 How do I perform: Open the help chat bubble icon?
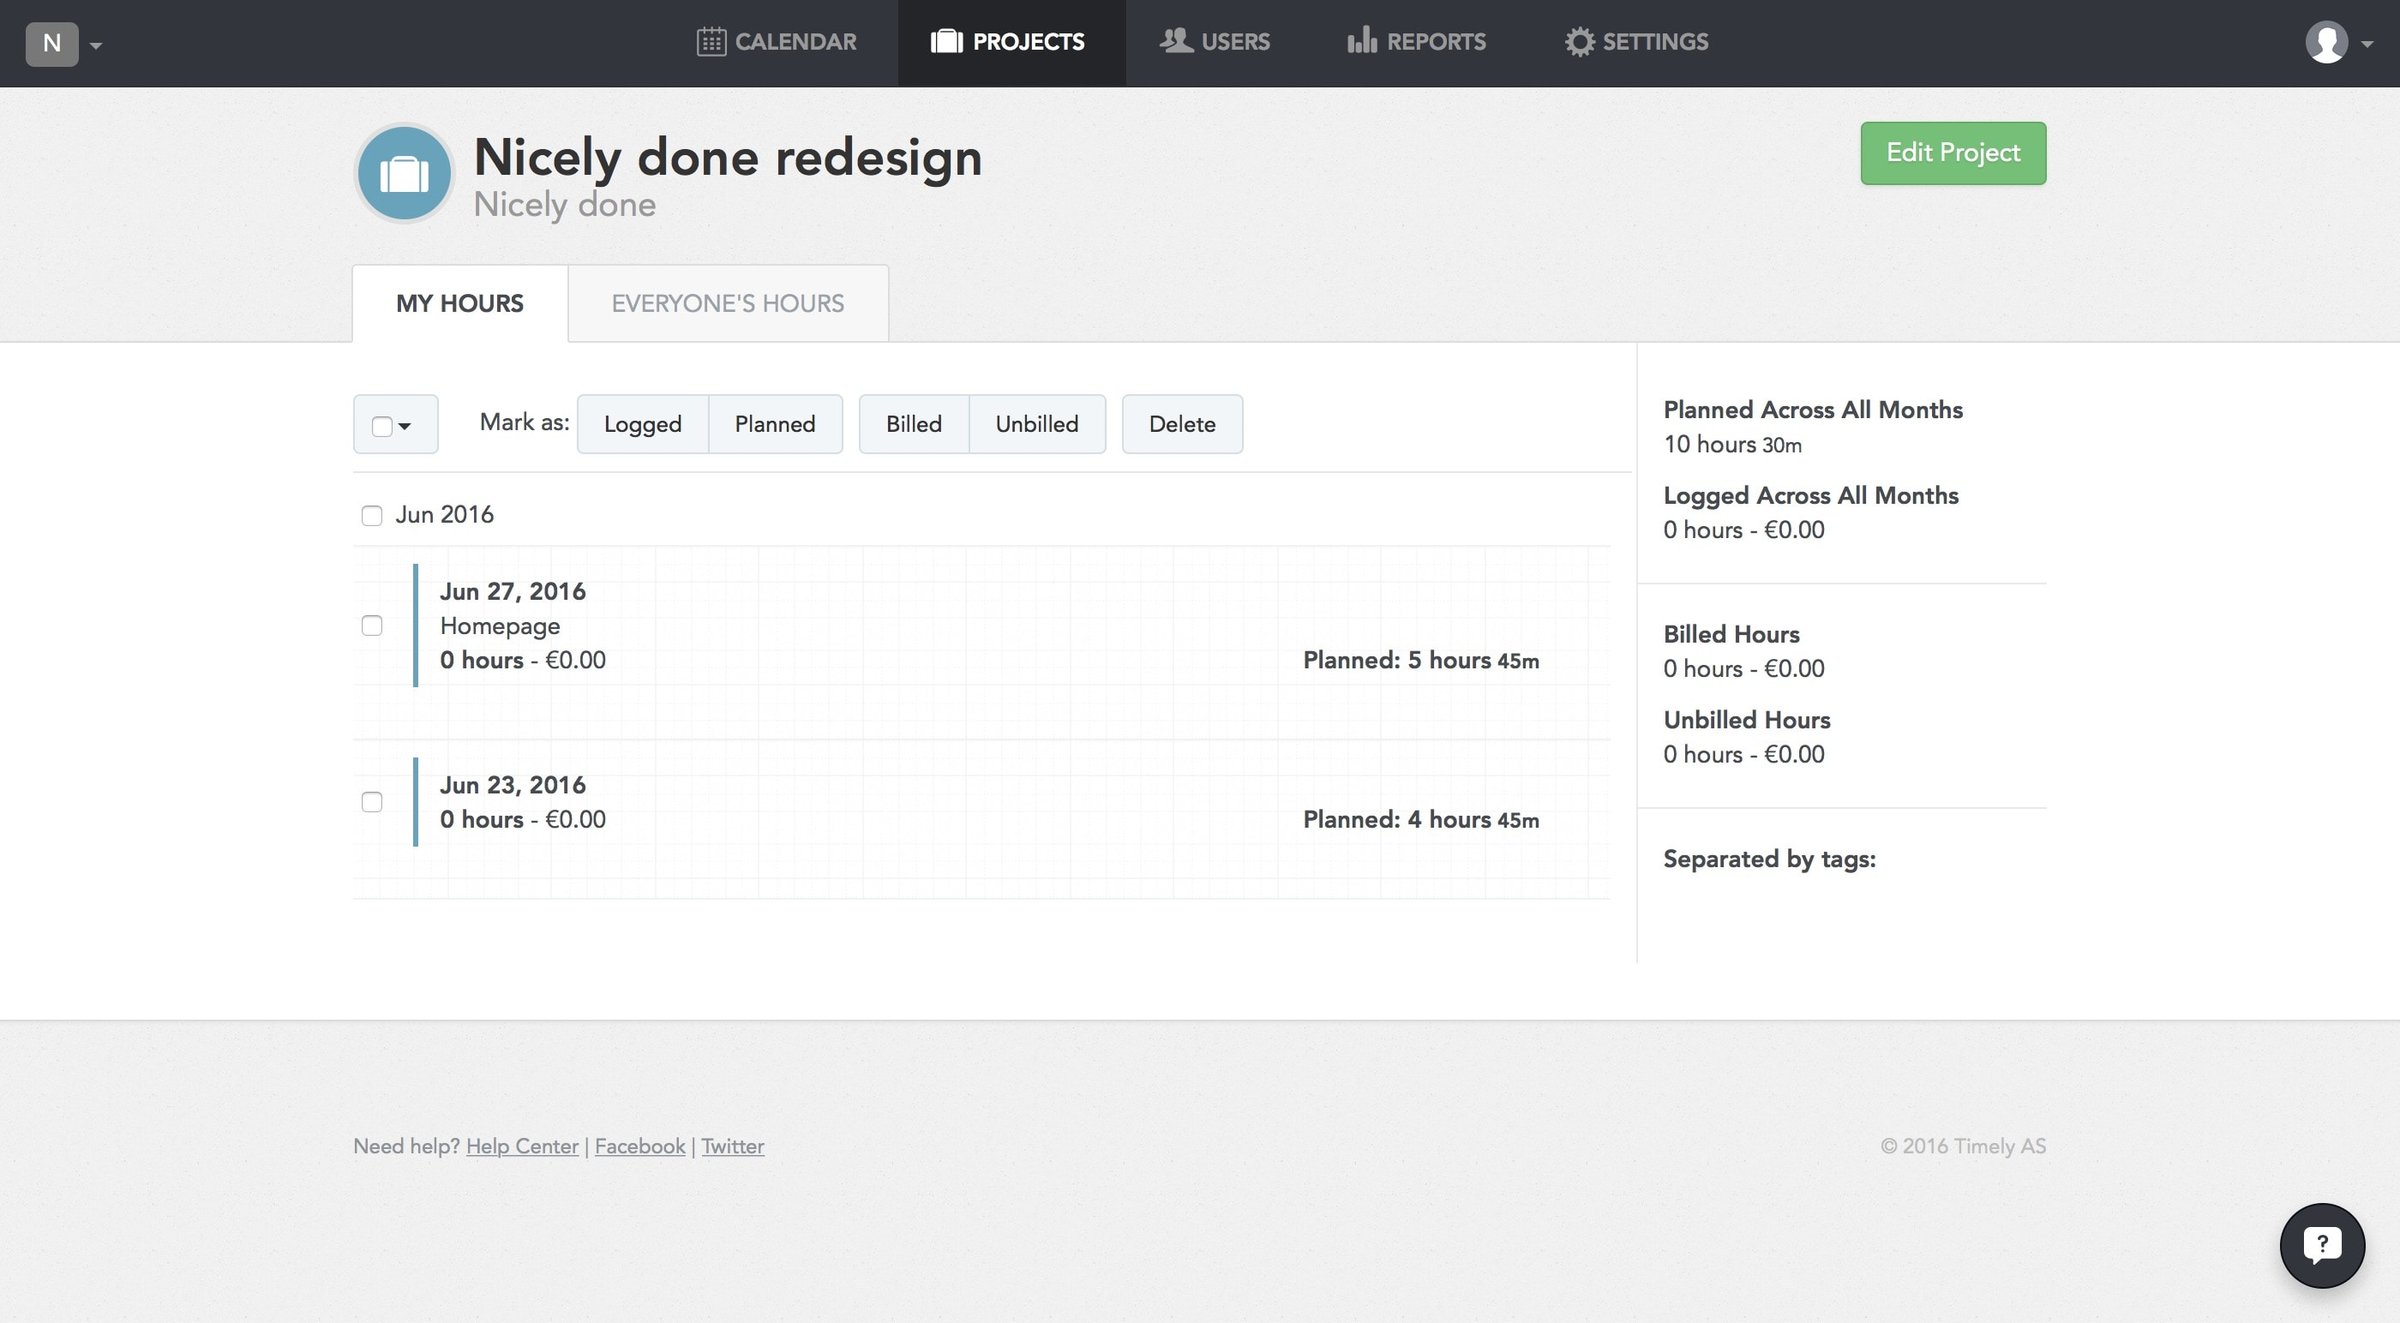pos(2322,1245)
